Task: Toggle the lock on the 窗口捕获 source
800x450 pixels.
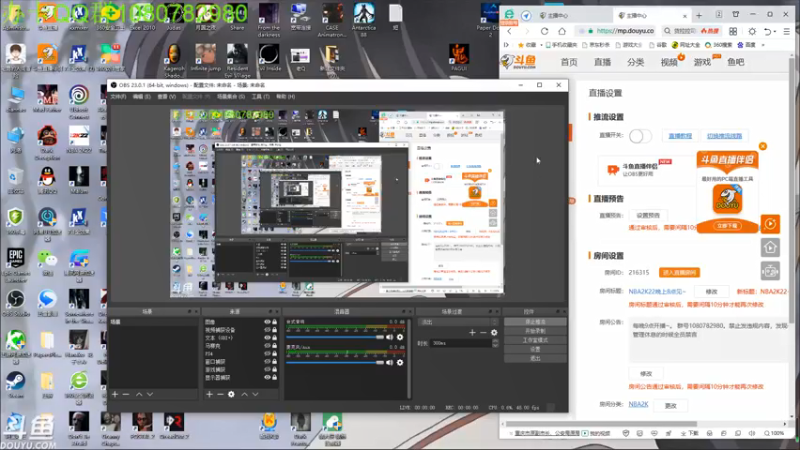Action: click(274, 362)
